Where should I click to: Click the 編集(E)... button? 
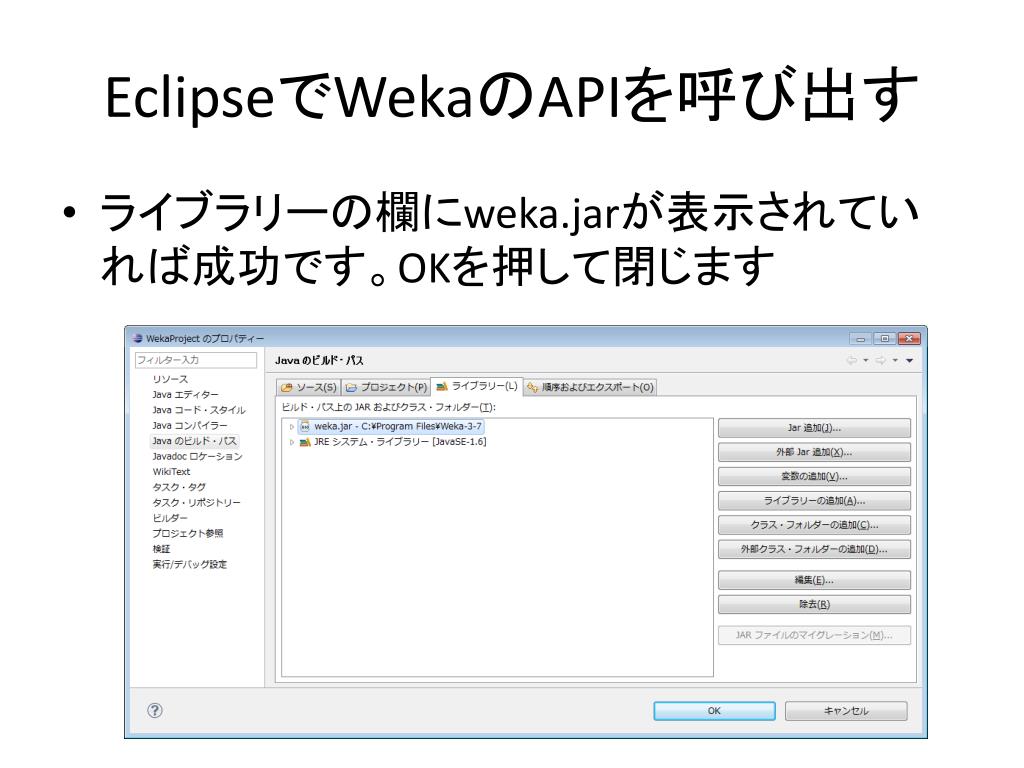pyautogui.click(x=814, y=580)
